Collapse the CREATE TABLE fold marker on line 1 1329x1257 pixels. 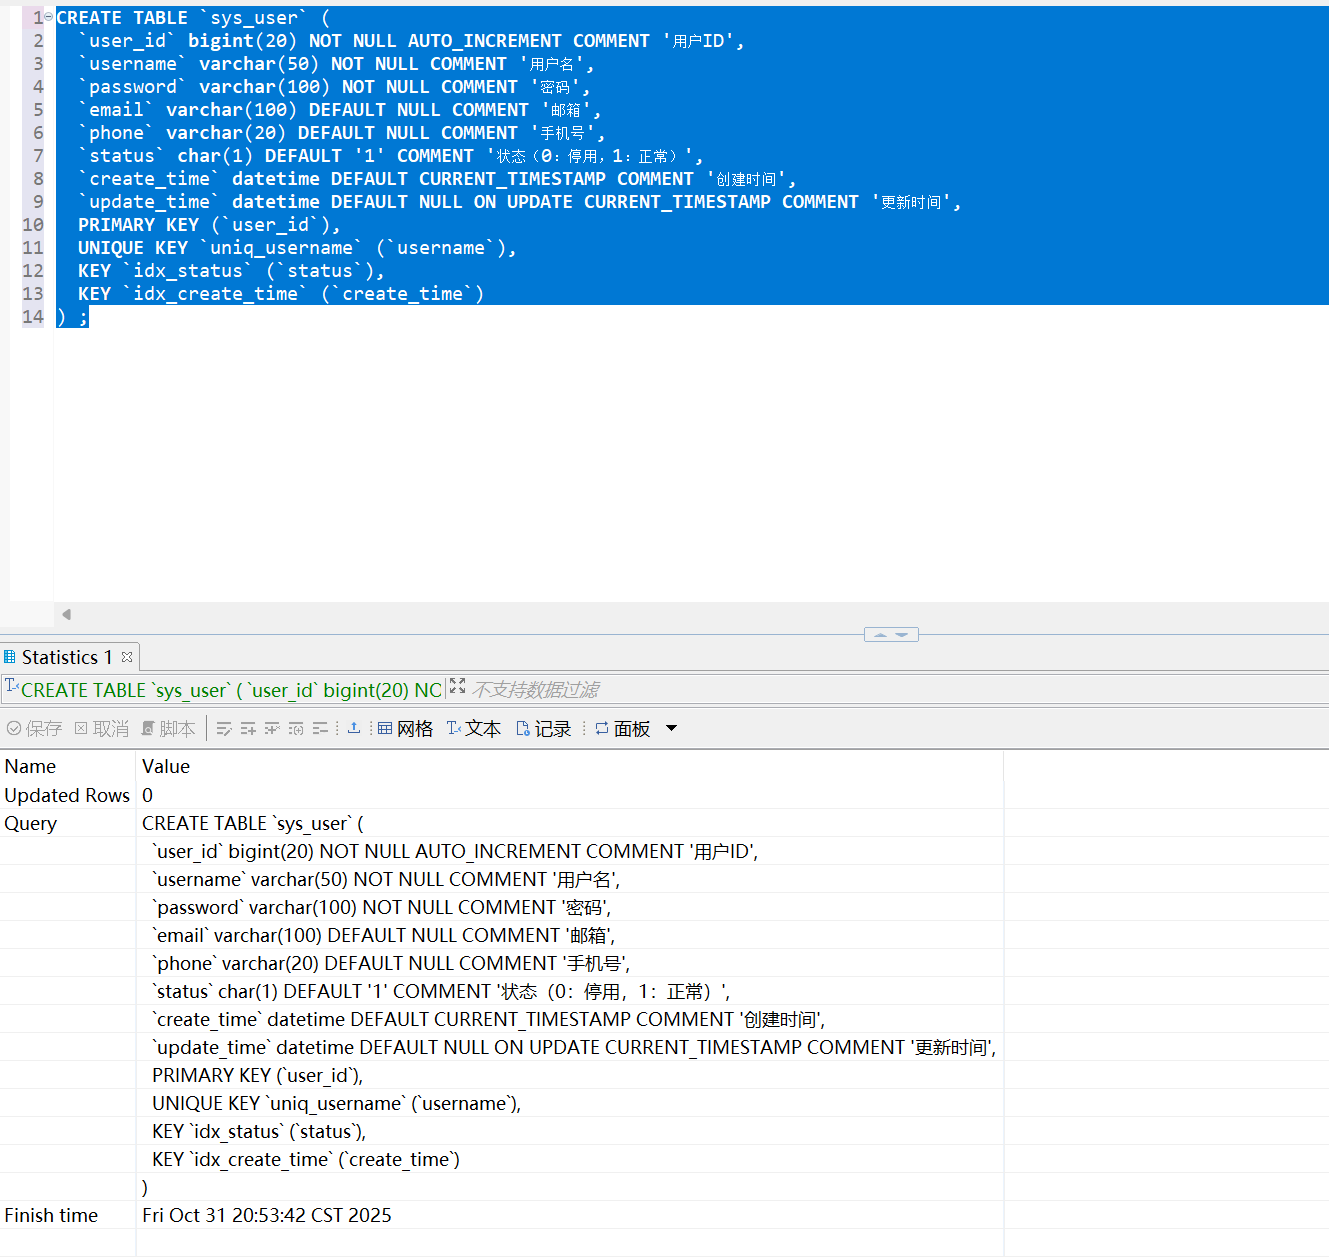[49, 17]
